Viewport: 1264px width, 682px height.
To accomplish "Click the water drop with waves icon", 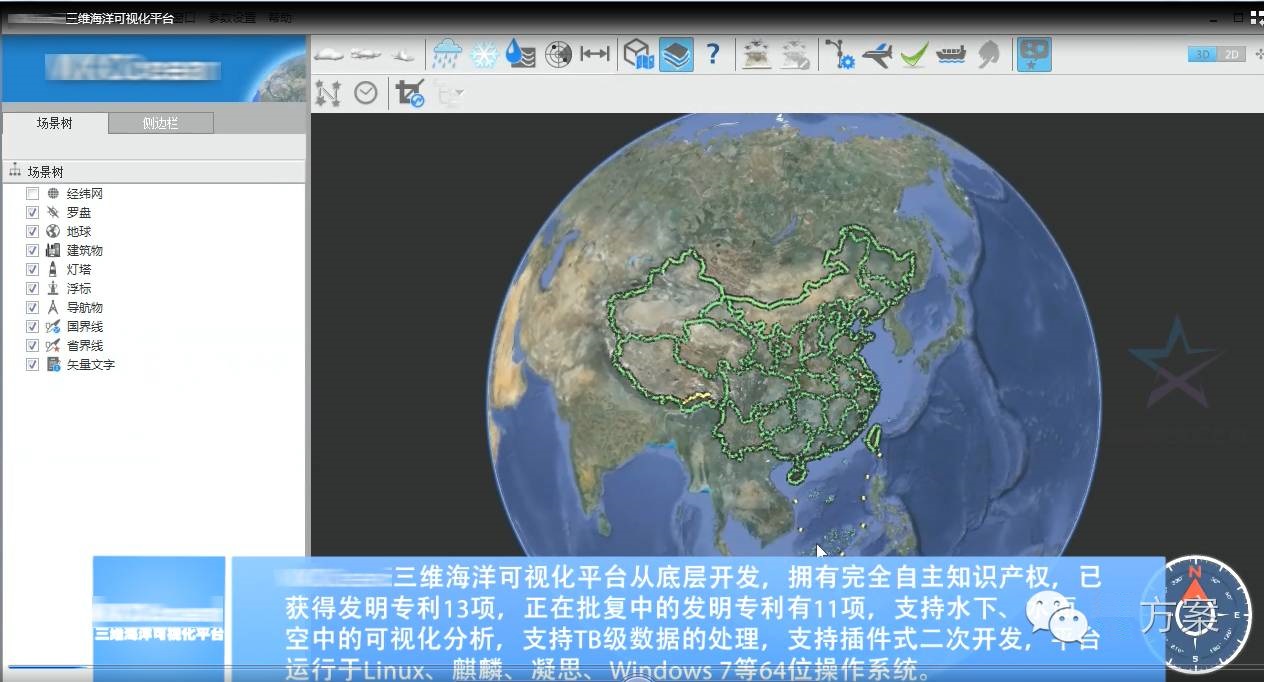I will tap(520, 54).
